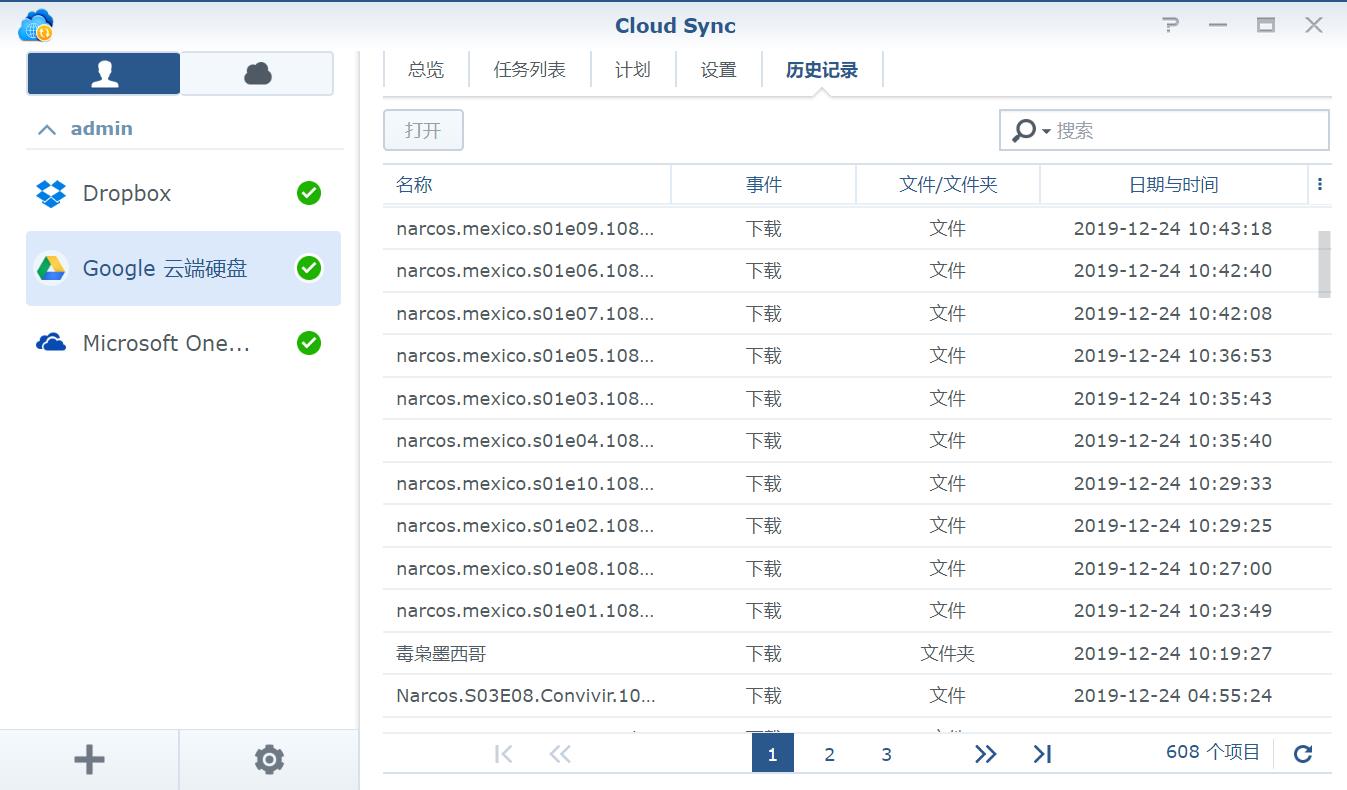Viewport: 1347px width, 790px height.
Task: Open the Cloud Sync app logo icon
Action: [x=36, y=25]
